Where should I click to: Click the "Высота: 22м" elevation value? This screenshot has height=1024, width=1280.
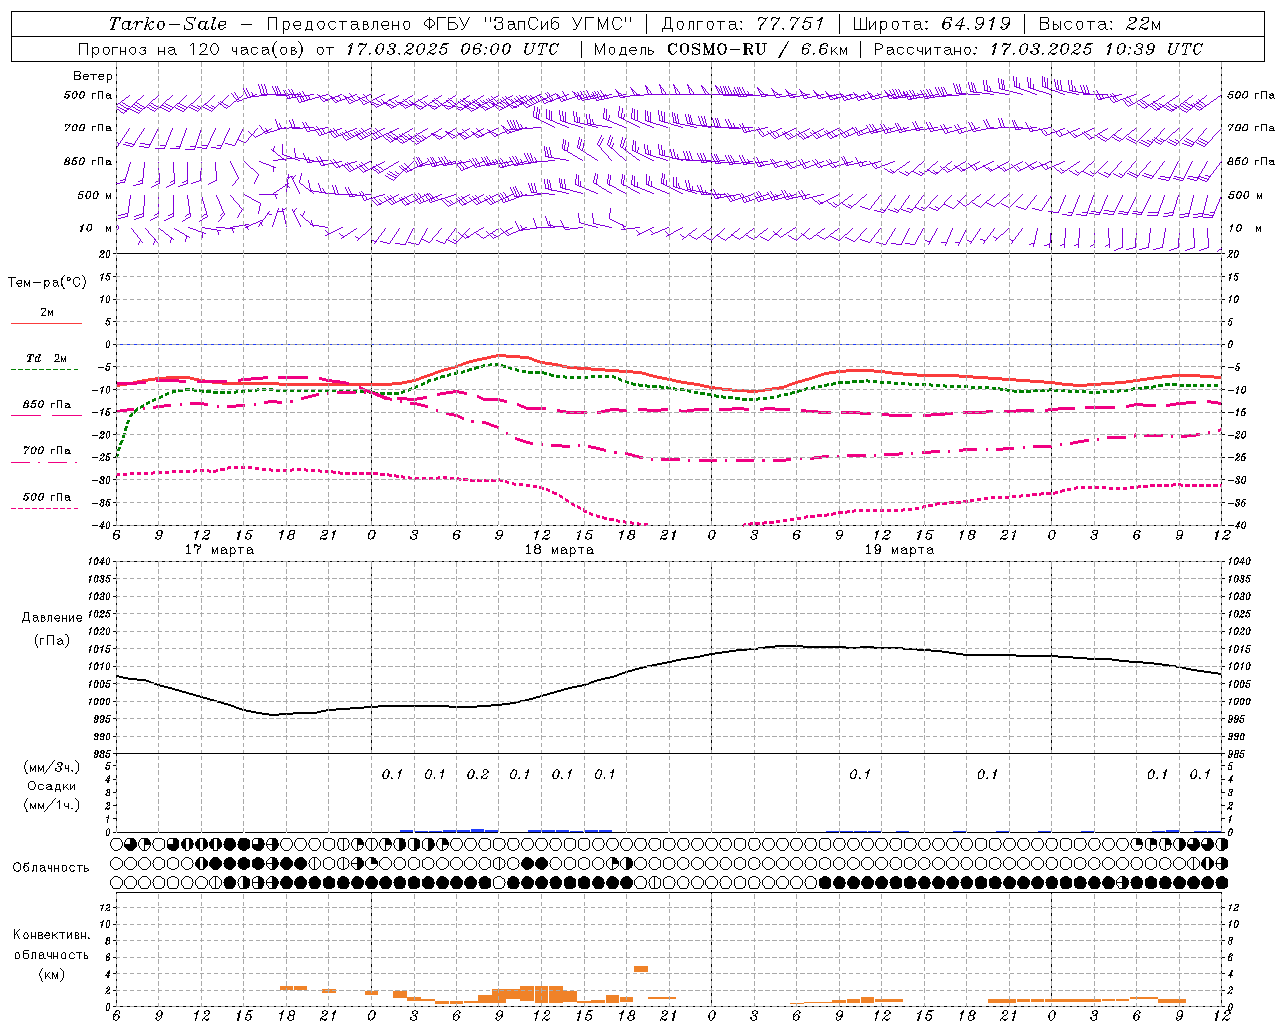1100,24
